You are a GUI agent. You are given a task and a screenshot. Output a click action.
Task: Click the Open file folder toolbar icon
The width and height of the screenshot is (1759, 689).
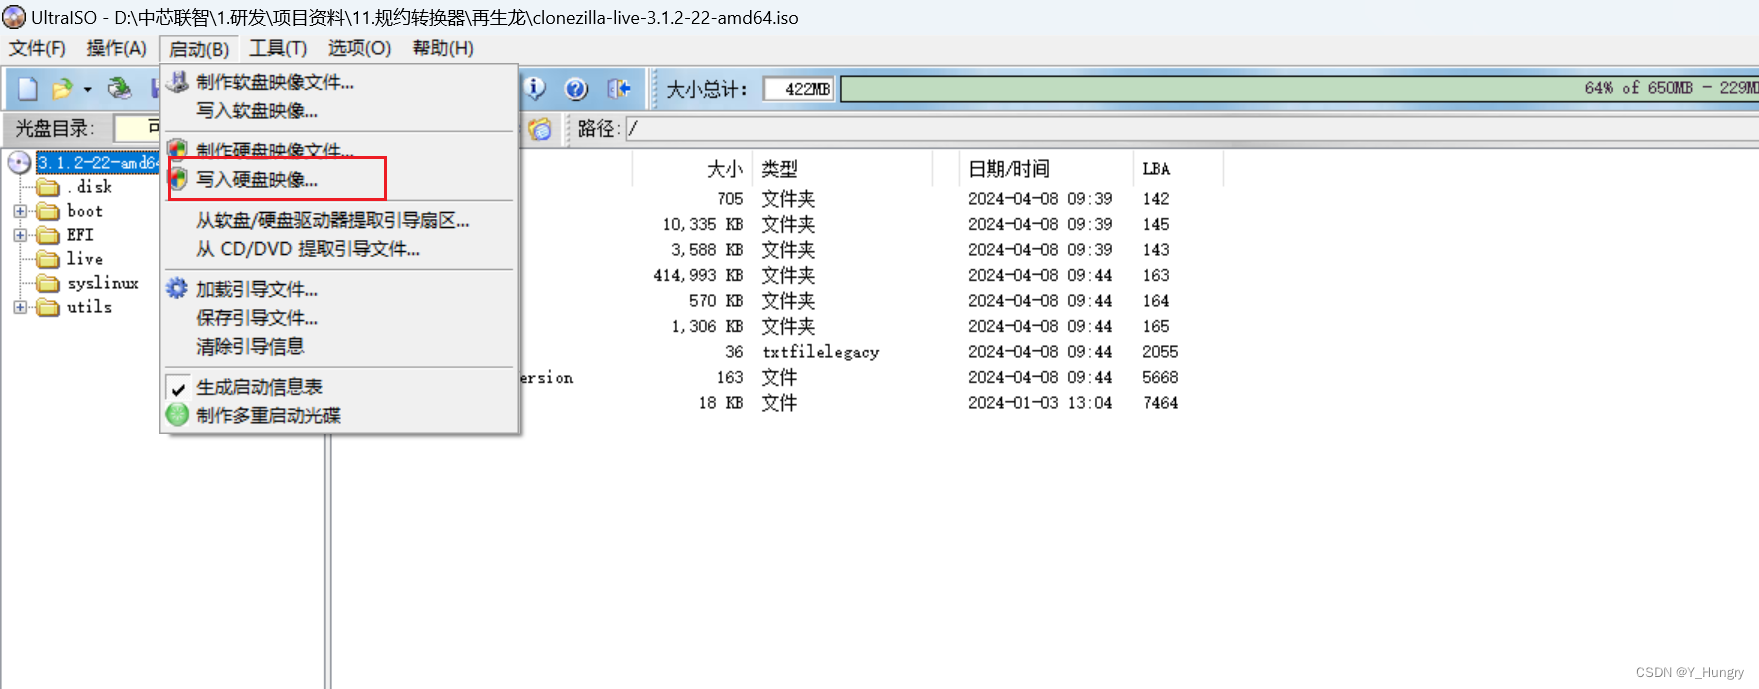[62, 89]
